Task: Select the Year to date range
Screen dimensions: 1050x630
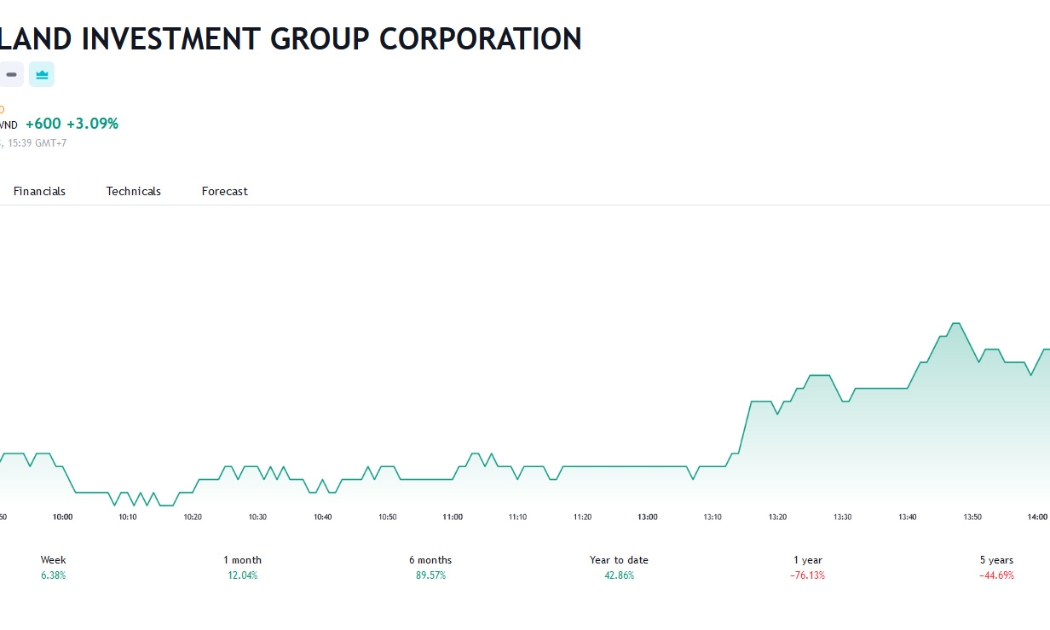Action: pyautogui.click(x=619, y=567)
